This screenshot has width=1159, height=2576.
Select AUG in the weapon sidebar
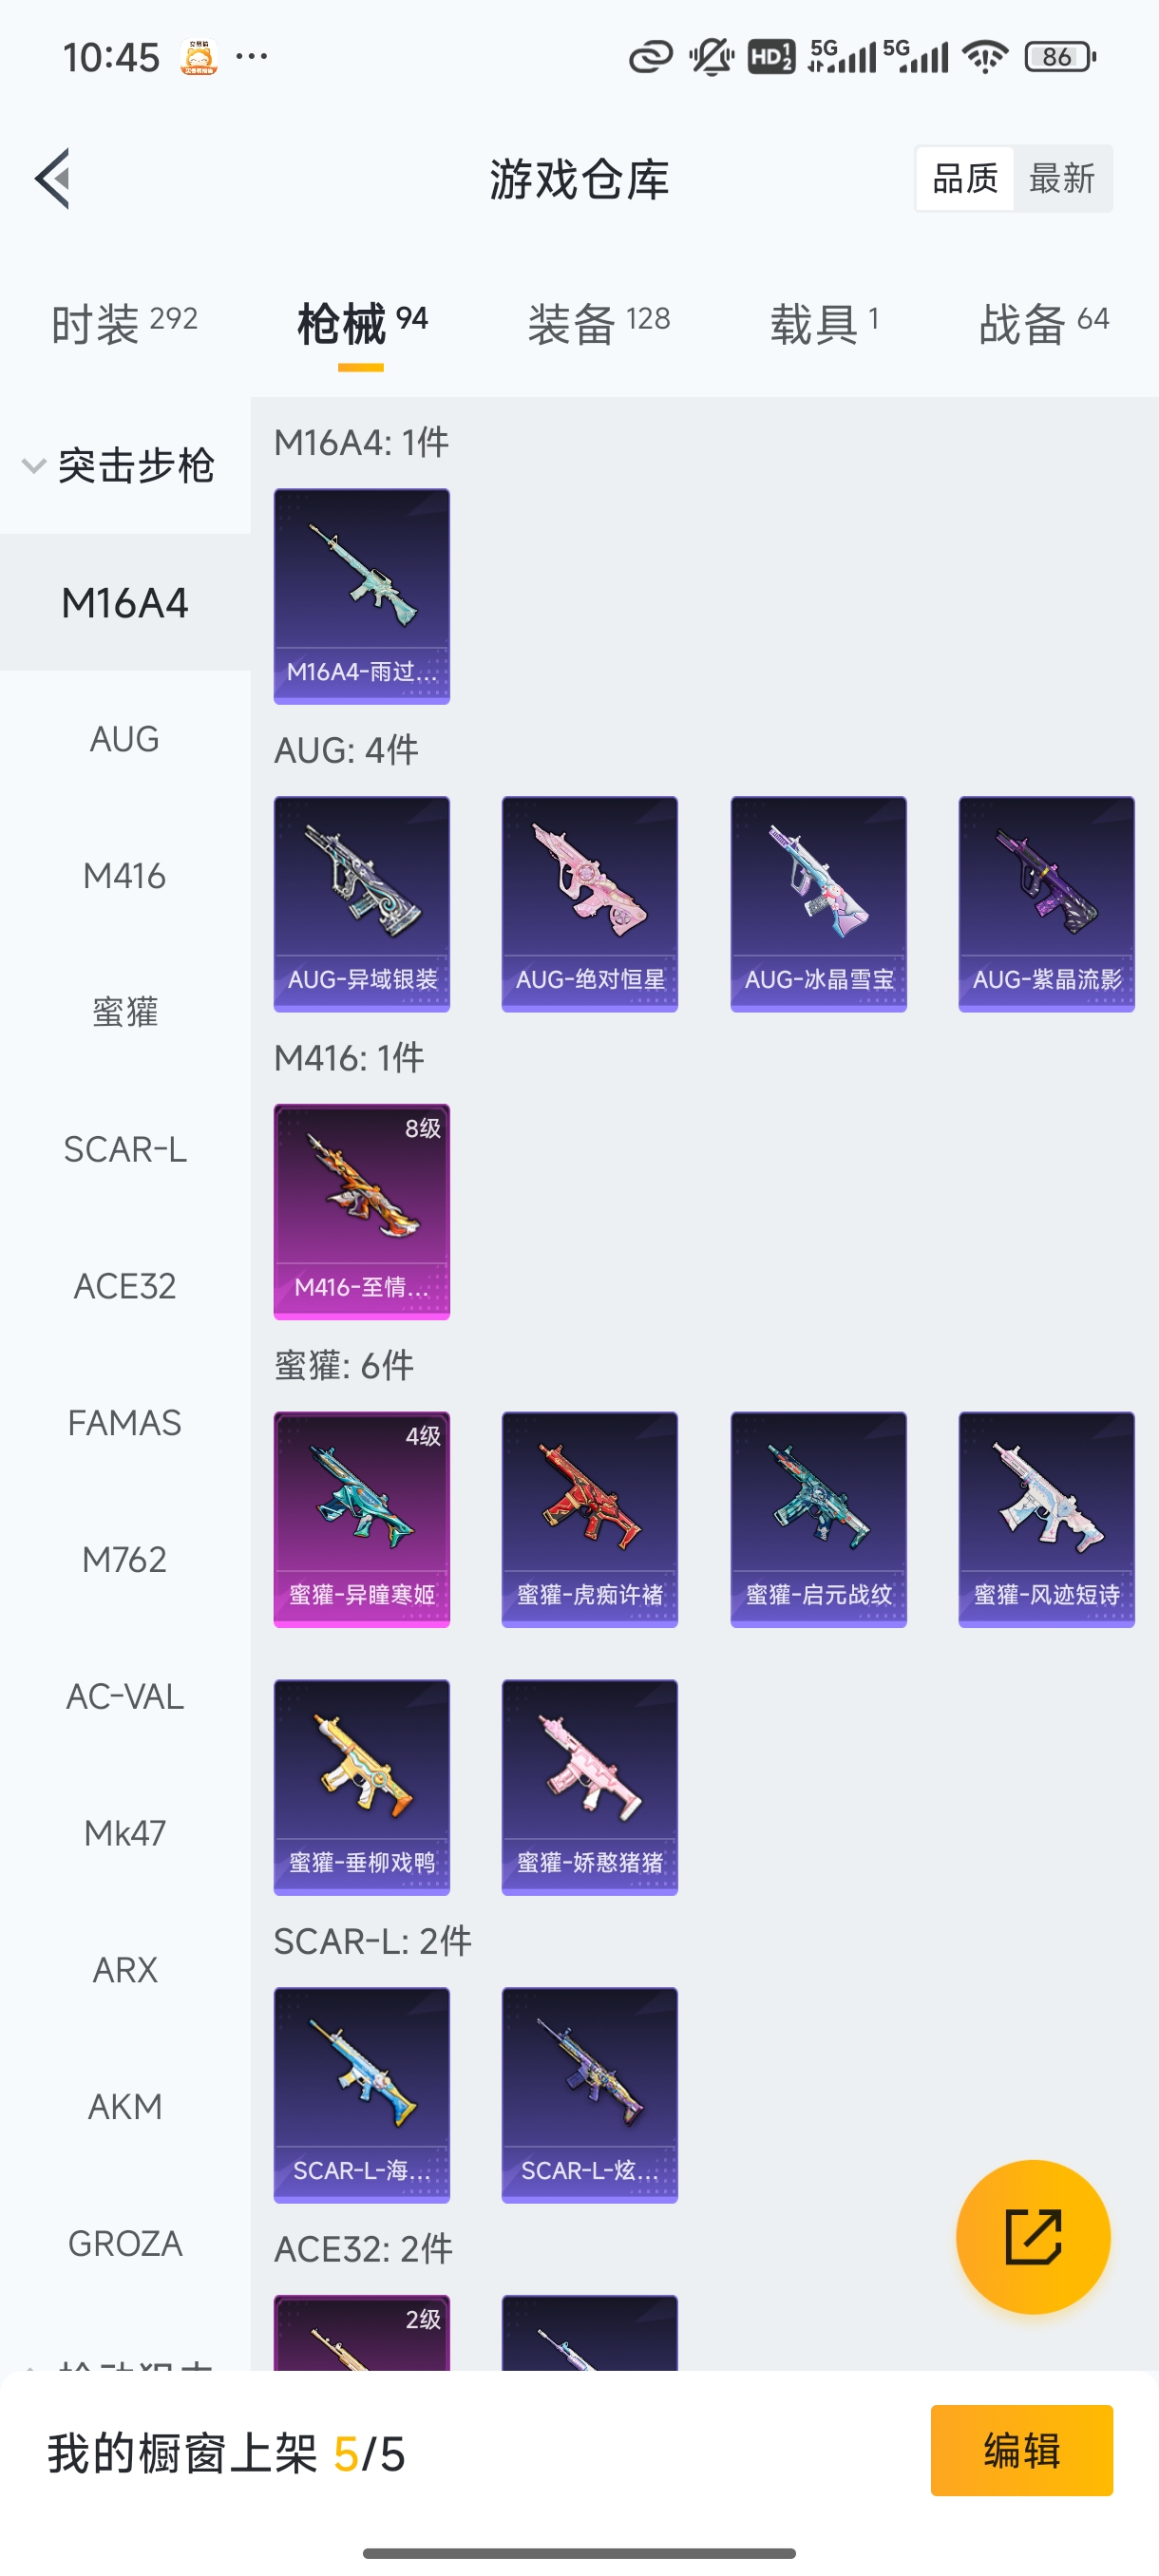125,740
